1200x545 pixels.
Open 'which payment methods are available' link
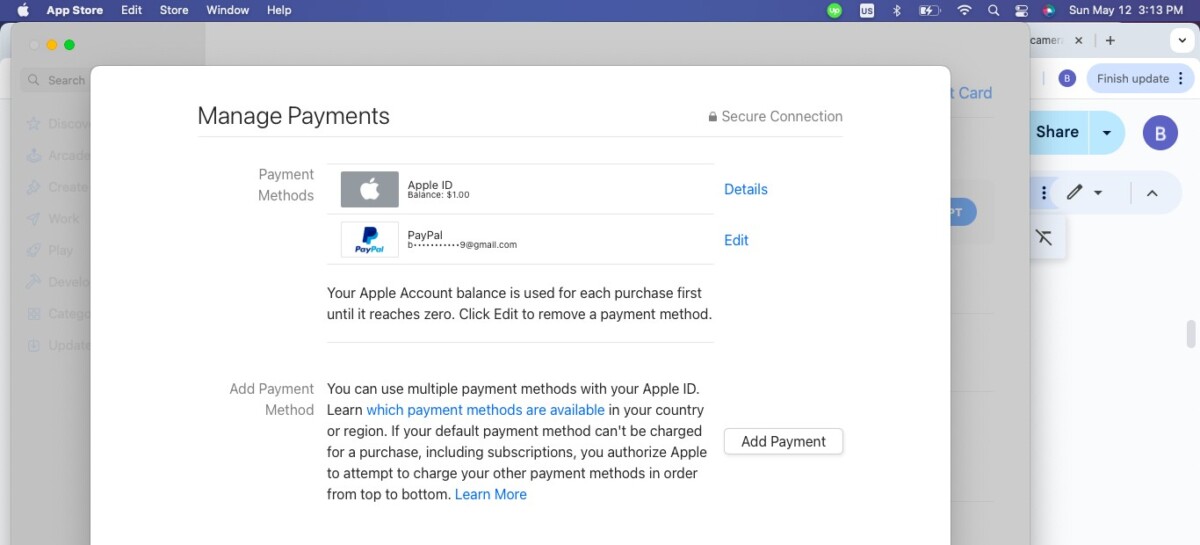point(485,410)
